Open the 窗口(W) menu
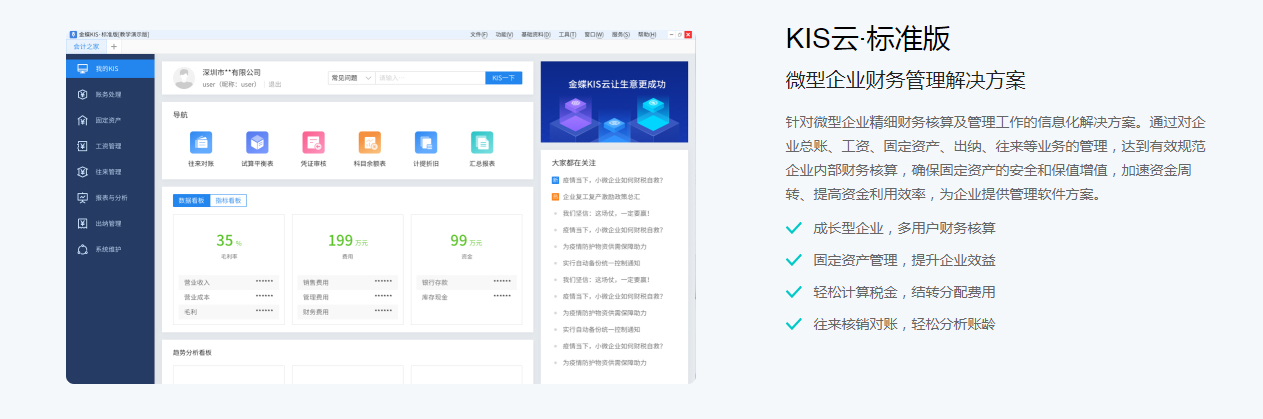The image size is (1263, 419). click(x=594, y=34)
